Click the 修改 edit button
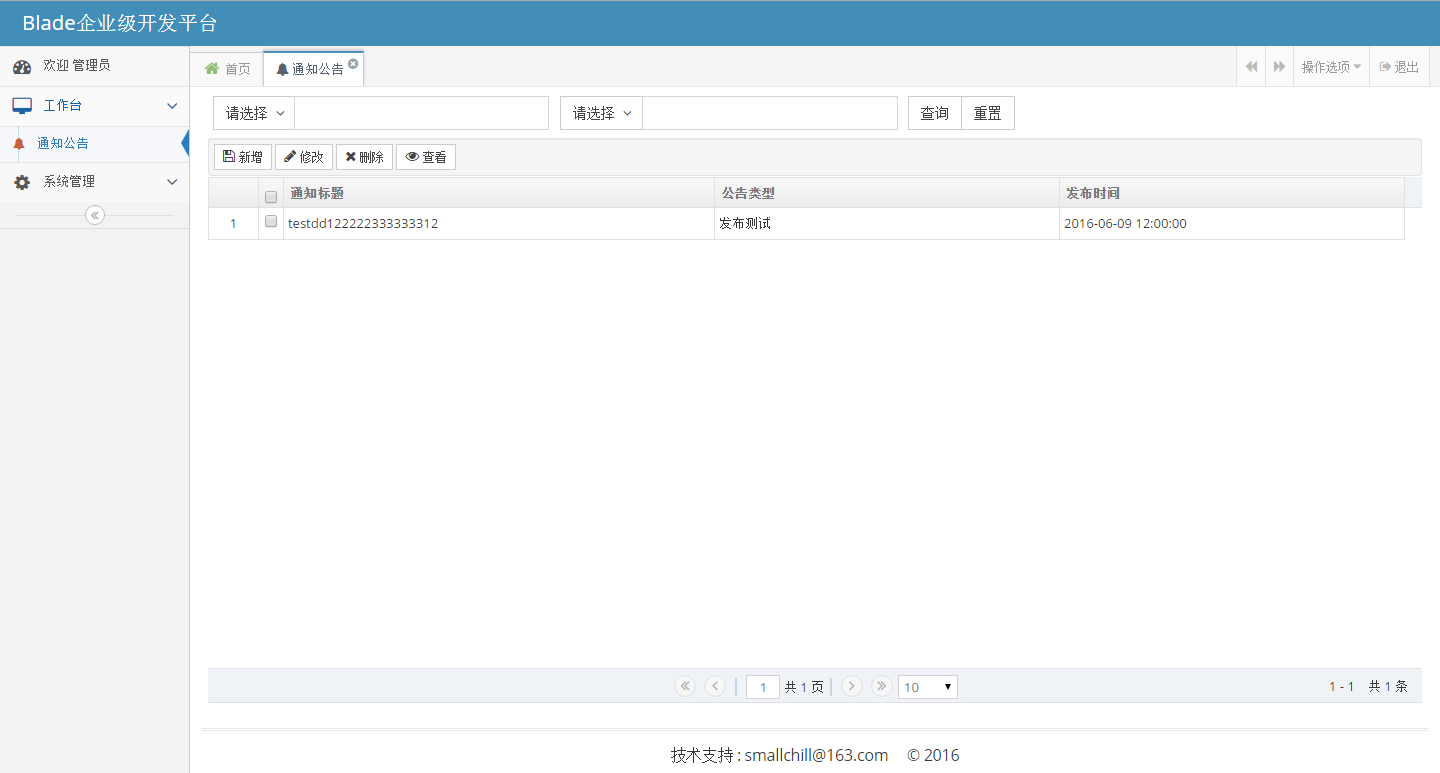 click(x=304, y=157)
